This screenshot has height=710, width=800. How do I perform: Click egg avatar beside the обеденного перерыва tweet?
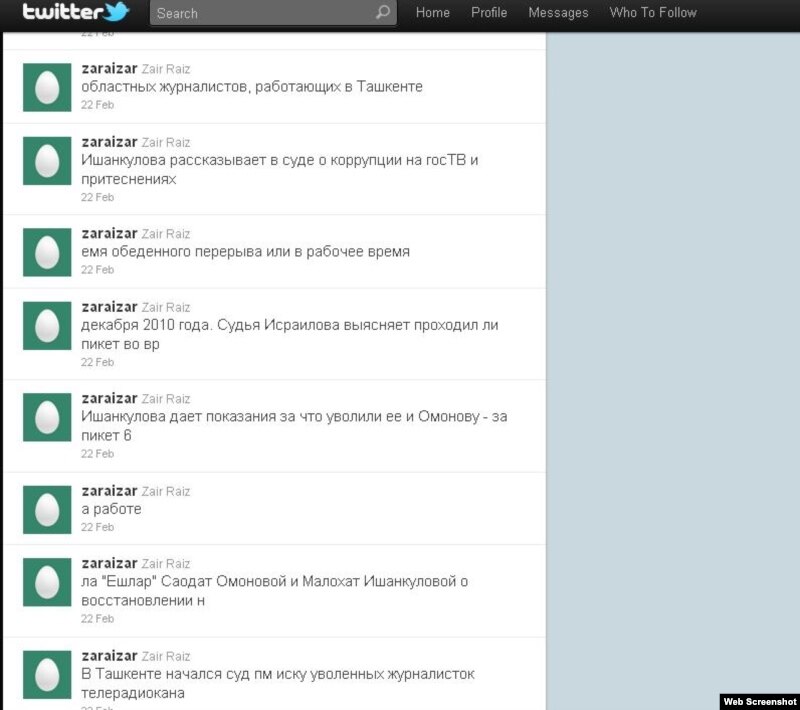pos(47,252)
